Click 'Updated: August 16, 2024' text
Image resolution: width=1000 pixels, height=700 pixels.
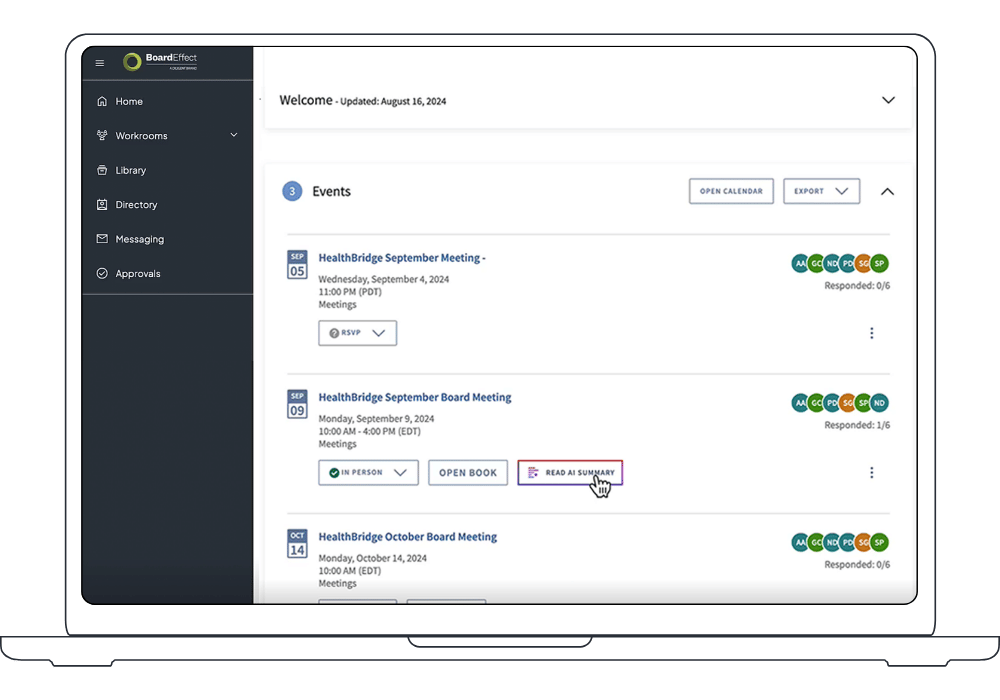coord(393,102)
